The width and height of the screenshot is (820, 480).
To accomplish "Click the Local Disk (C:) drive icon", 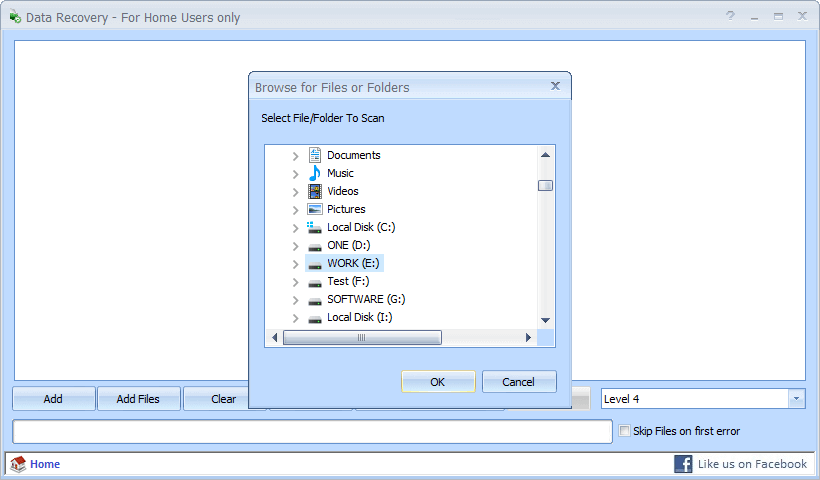I will [x=315, y=227].
